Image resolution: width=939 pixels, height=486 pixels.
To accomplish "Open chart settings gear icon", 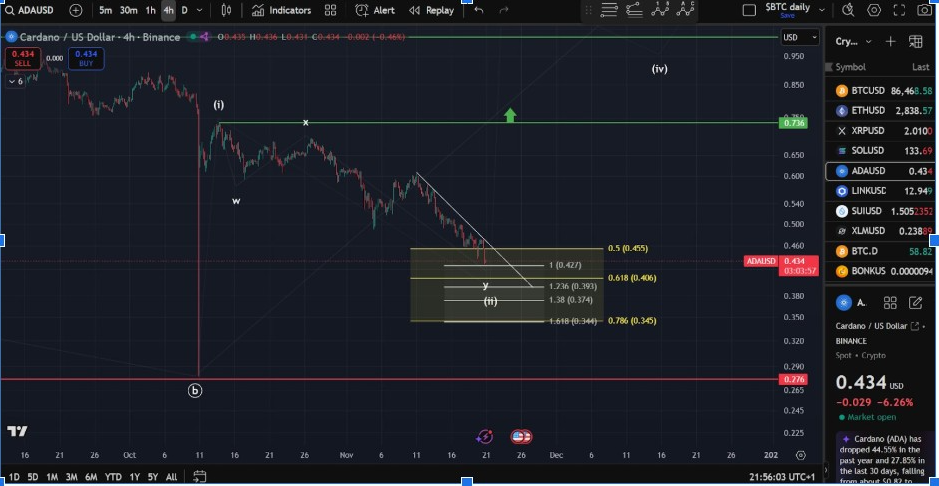I will coord(874,10).
